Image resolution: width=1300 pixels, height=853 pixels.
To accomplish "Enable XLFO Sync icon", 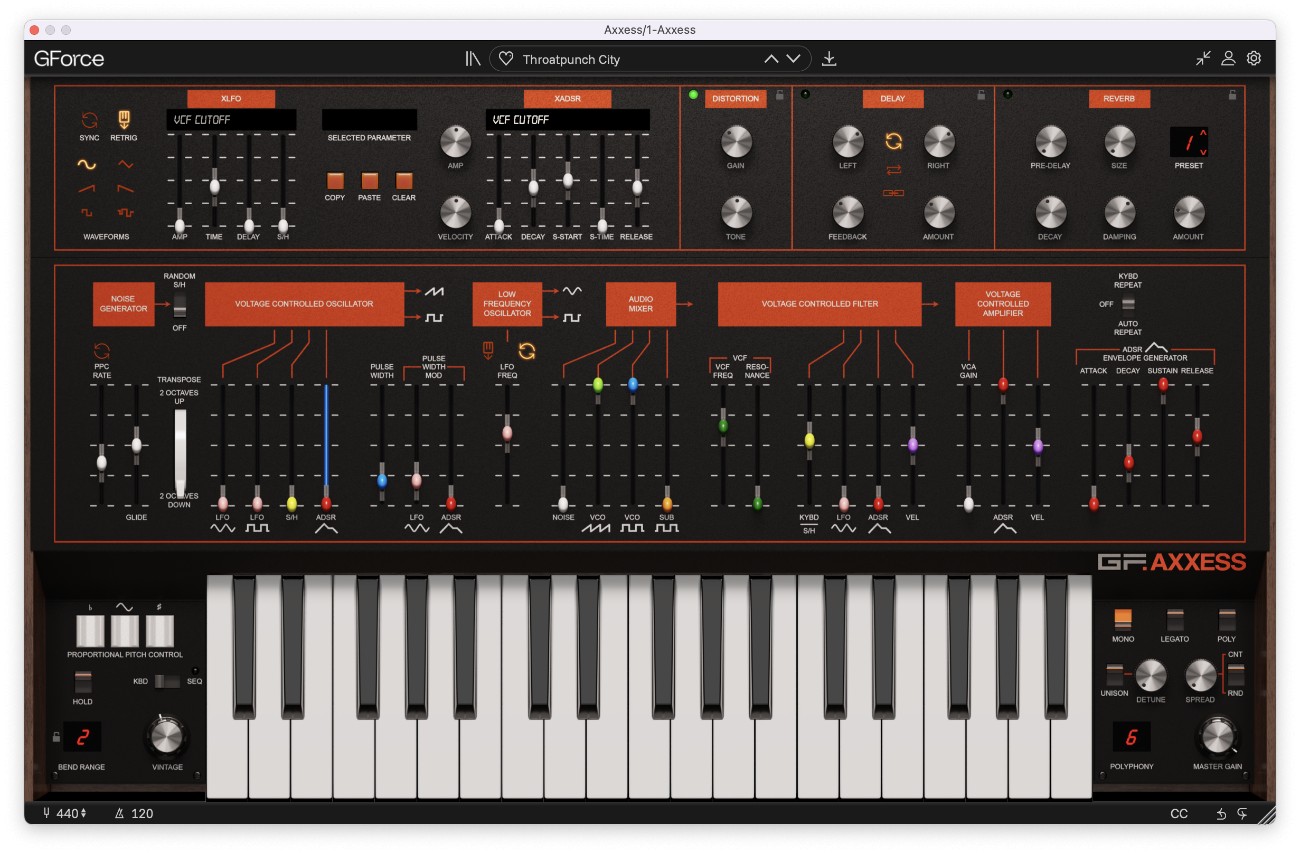I will (x=90, y=120).
